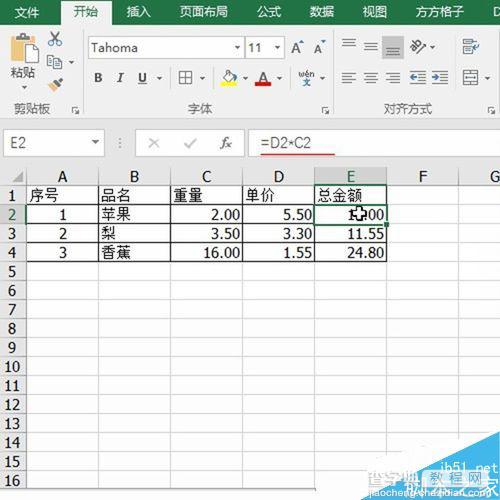Switch to the 数据 tab
The image size is (500, 500).
pyautogui.click(x=322, y=12)
